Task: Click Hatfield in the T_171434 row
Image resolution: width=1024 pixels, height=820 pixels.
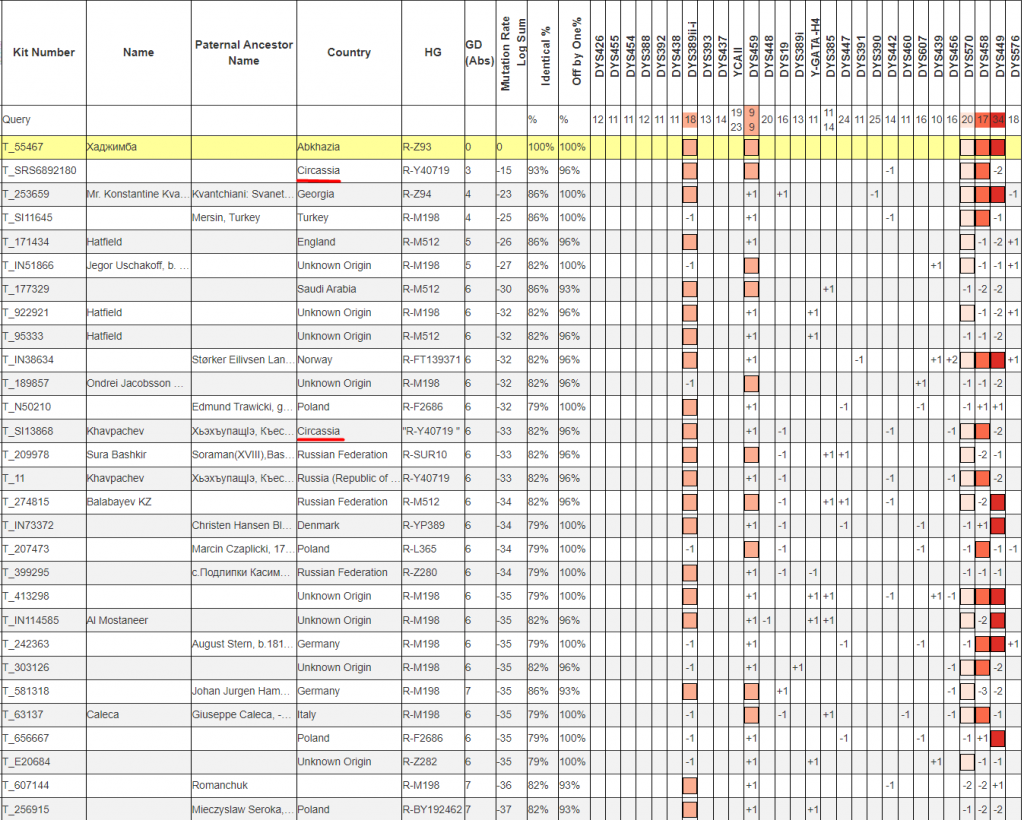Action: 104,242
